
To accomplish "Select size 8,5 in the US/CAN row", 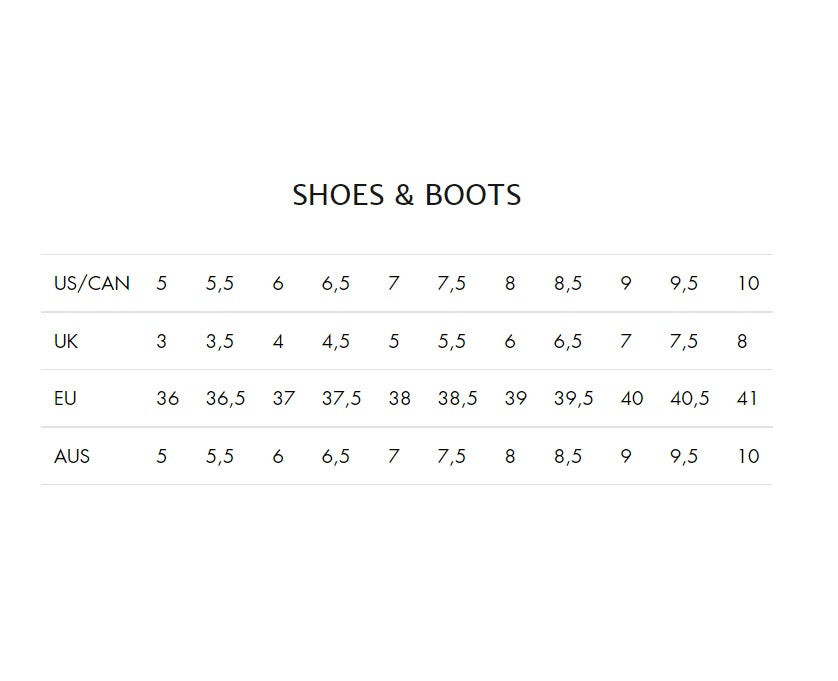I will 568,283.
